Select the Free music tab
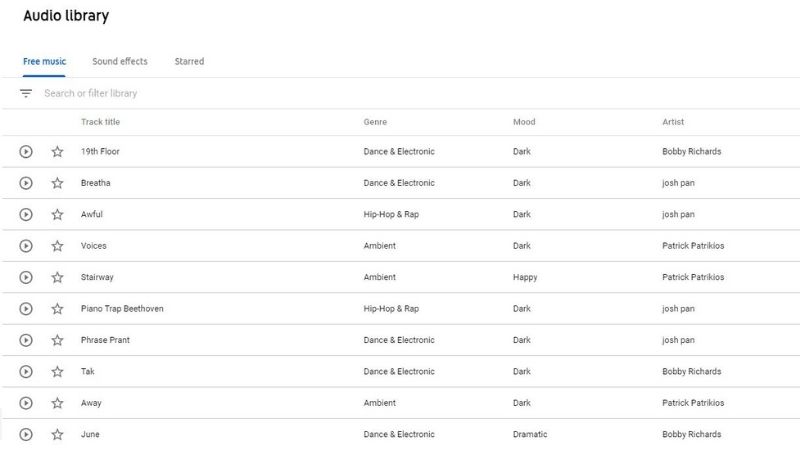Viewport: 800px width, 450px height. (x=44, y=61)
